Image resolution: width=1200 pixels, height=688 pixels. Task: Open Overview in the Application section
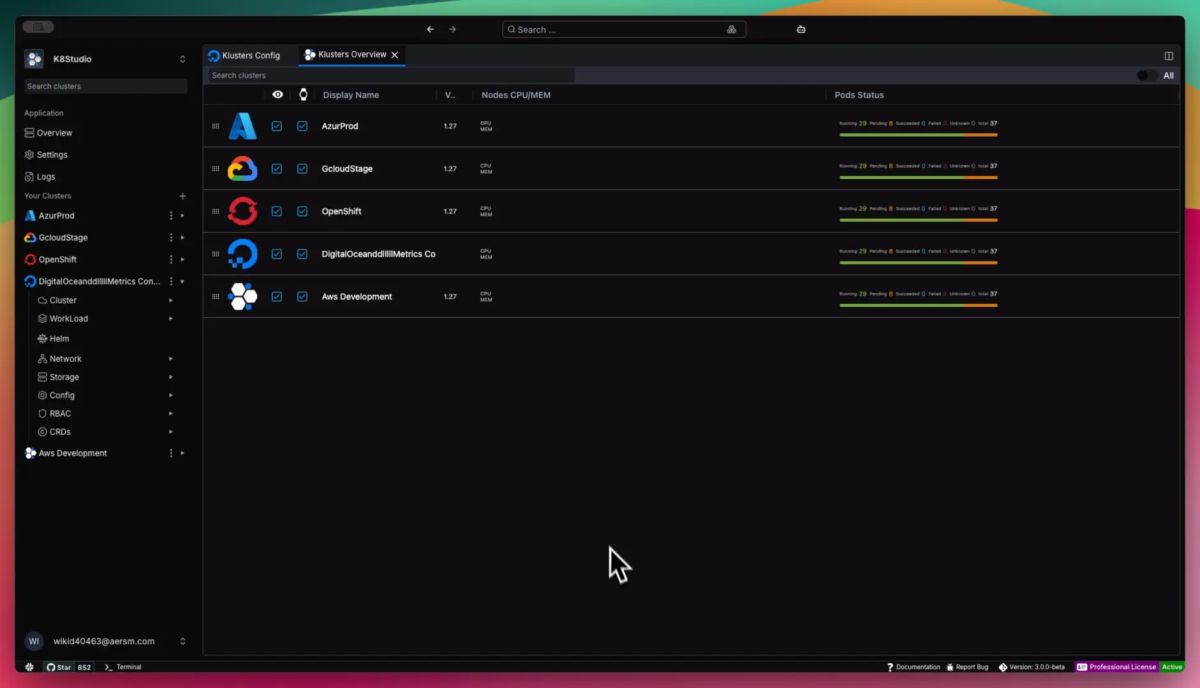coord(48,133)
